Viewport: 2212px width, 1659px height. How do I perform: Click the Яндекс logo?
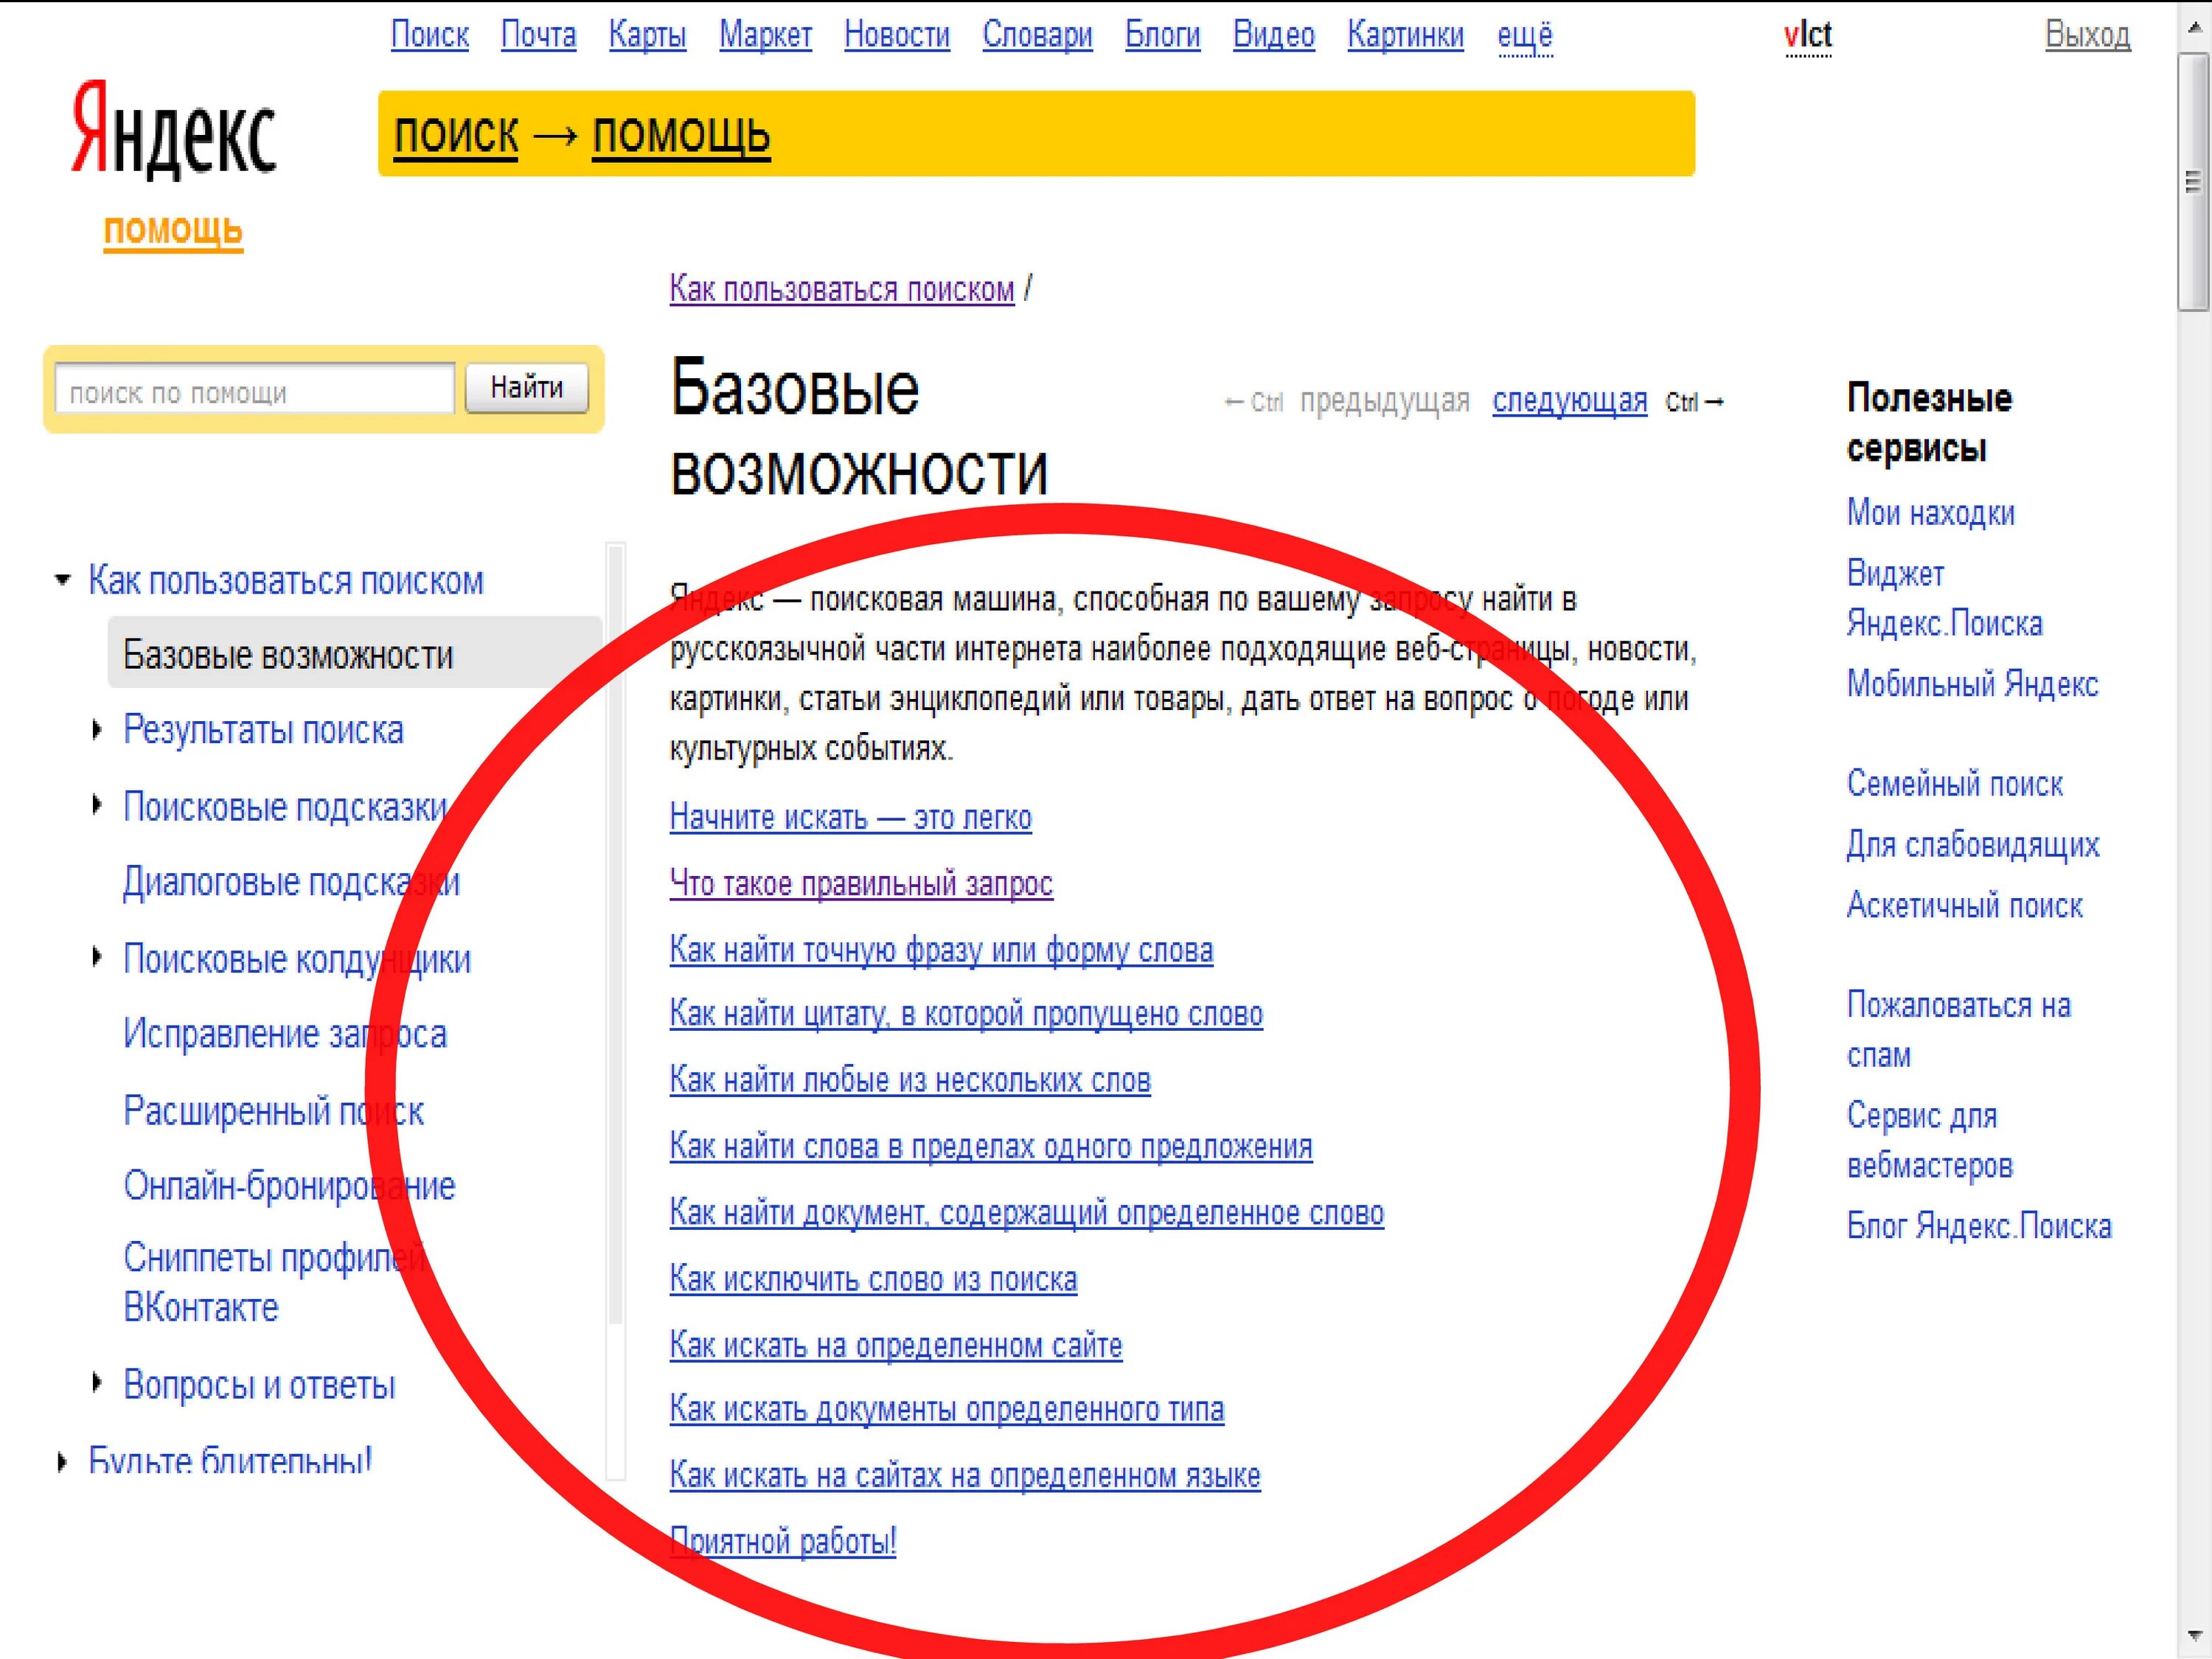(x=174, y=130)
